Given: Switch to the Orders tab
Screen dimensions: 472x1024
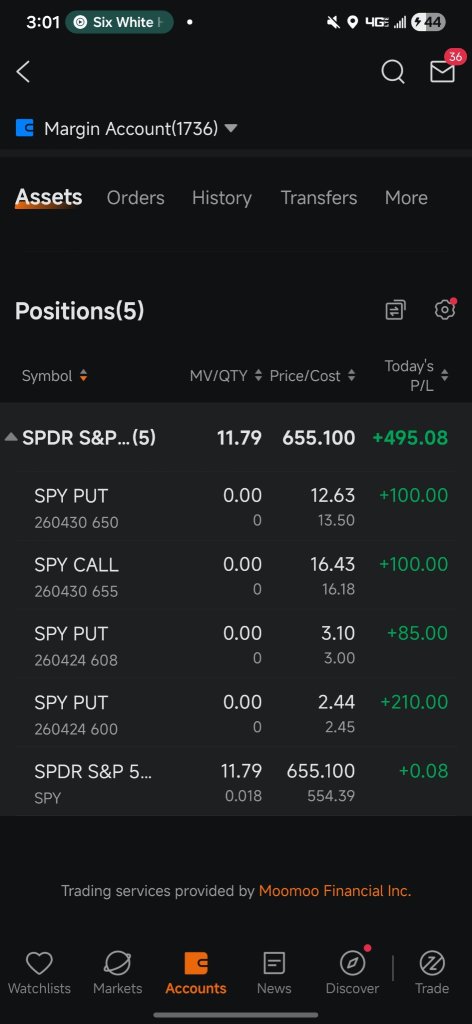Looking at the screenshot, I should coord(136,197).
